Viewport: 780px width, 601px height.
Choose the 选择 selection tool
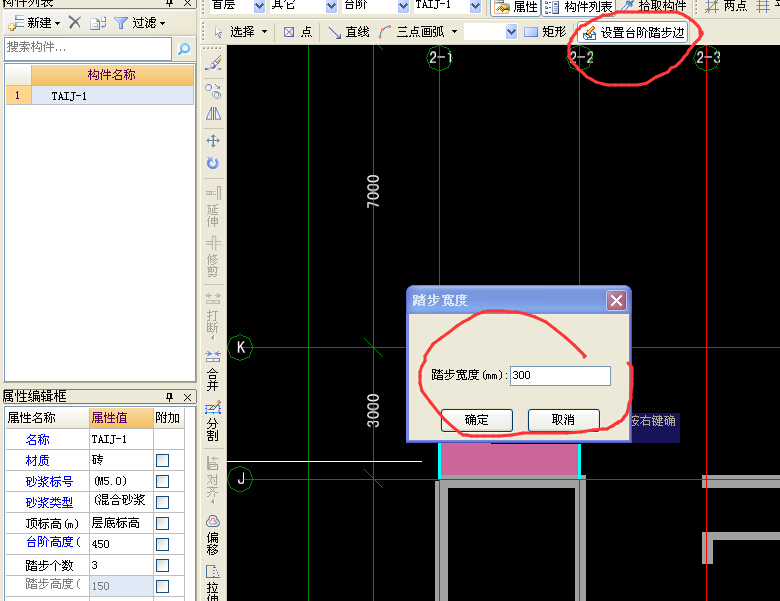tap(240, 32)
